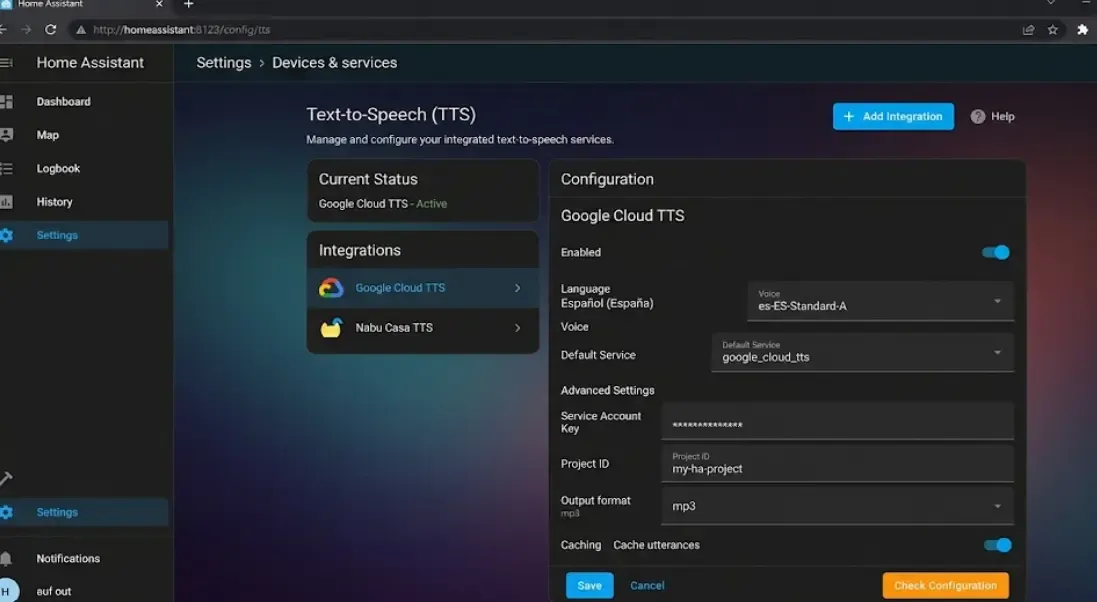Reload the page with the refresh icon
1097x602 pixels.
pyautogui.click(x=50, y=29)
